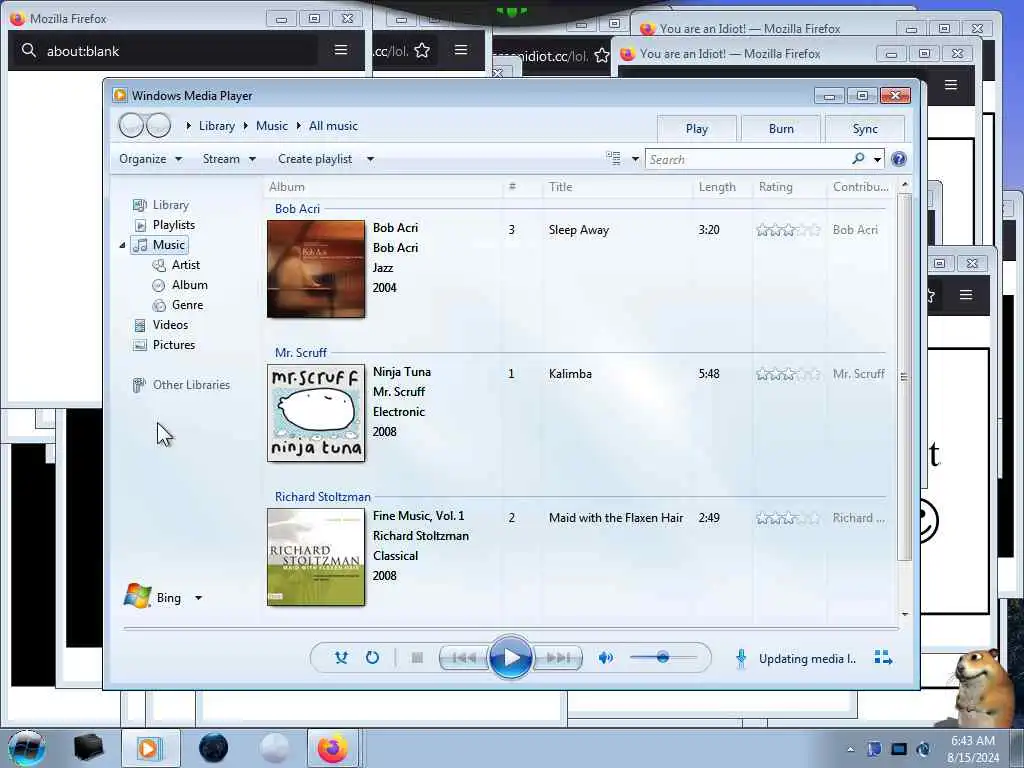Viewport: 1024px width, 768px height.
Task: Skip to previous track button
Action: [x=464, y=658]
